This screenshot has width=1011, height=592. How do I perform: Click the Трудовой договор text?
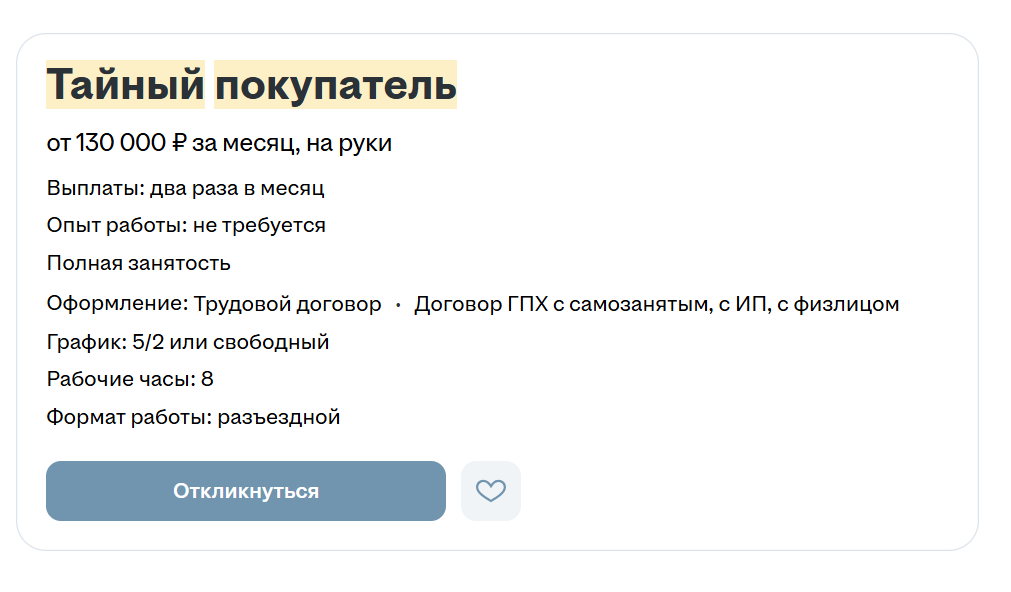[288, 304]
